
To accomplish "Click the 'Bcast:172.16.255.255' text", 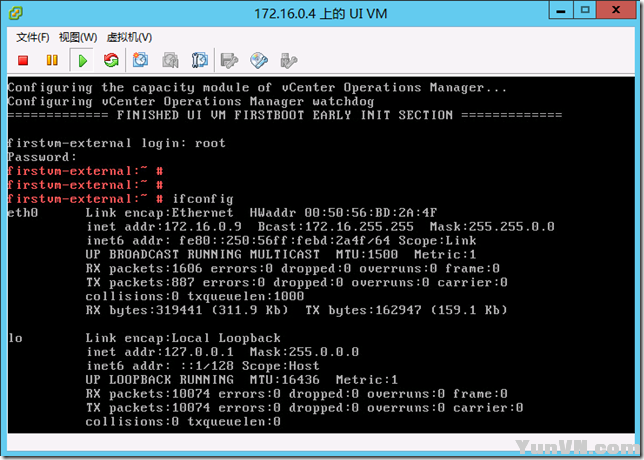I will pyautogui.click(x=336, y=227).
